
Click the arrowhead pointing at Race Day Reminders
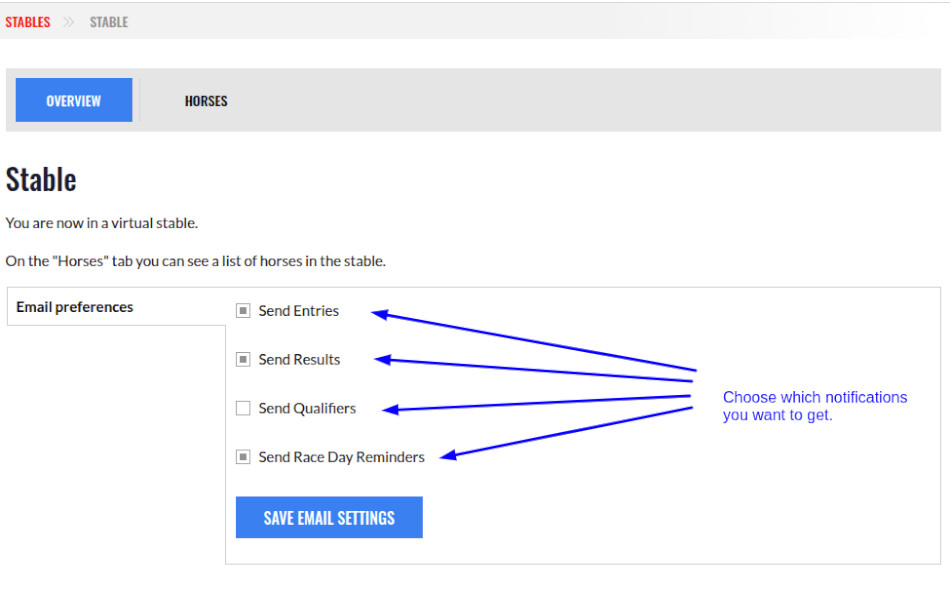coord(449,455)
